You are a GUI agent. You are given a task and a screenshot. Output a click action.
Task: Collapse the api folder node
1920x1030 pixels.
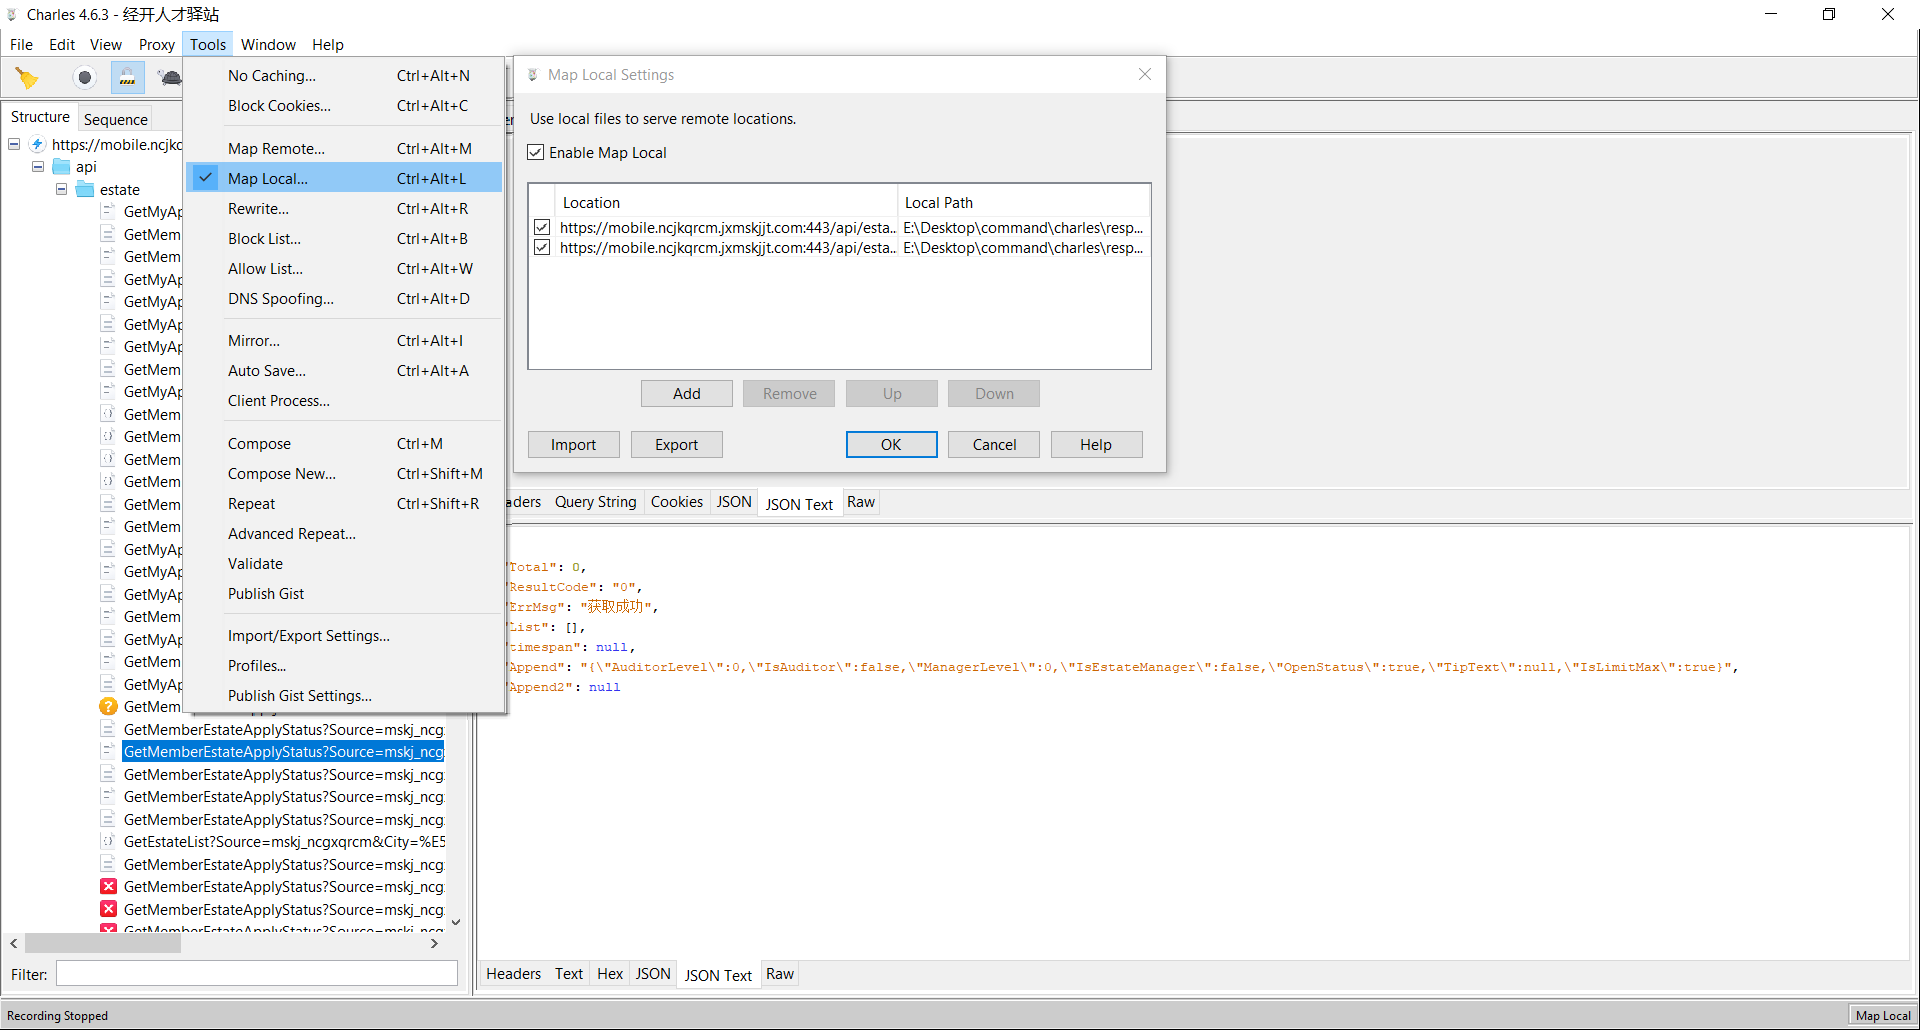[x=38, y=167]
